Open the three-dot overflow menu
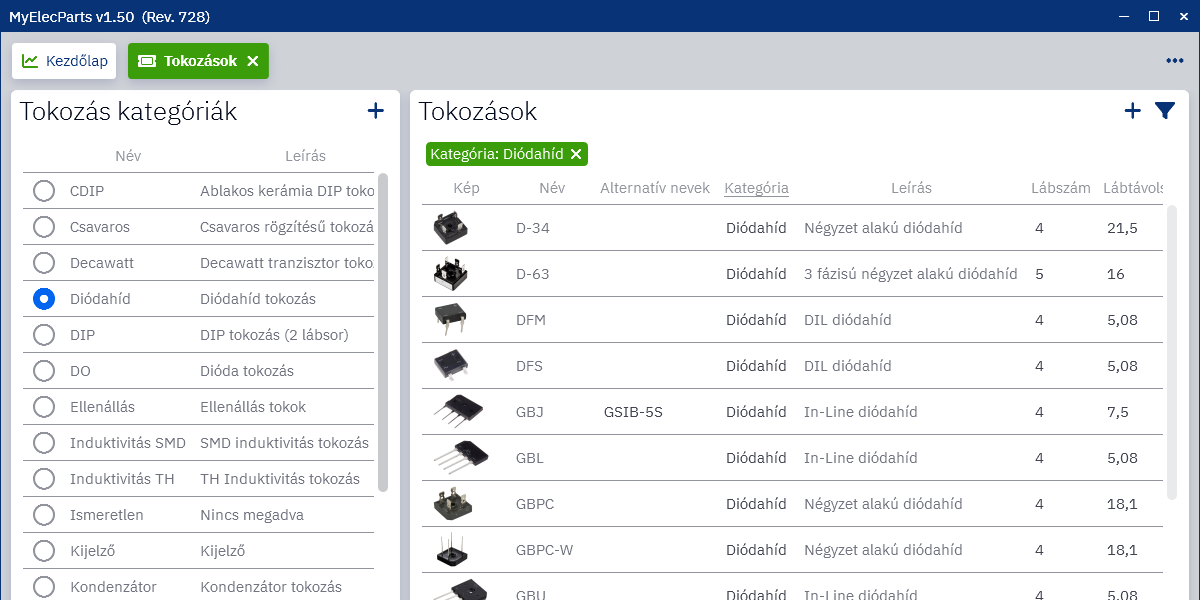The height and width of the screenshot is (600, 1200). [x=1174, y=61]
